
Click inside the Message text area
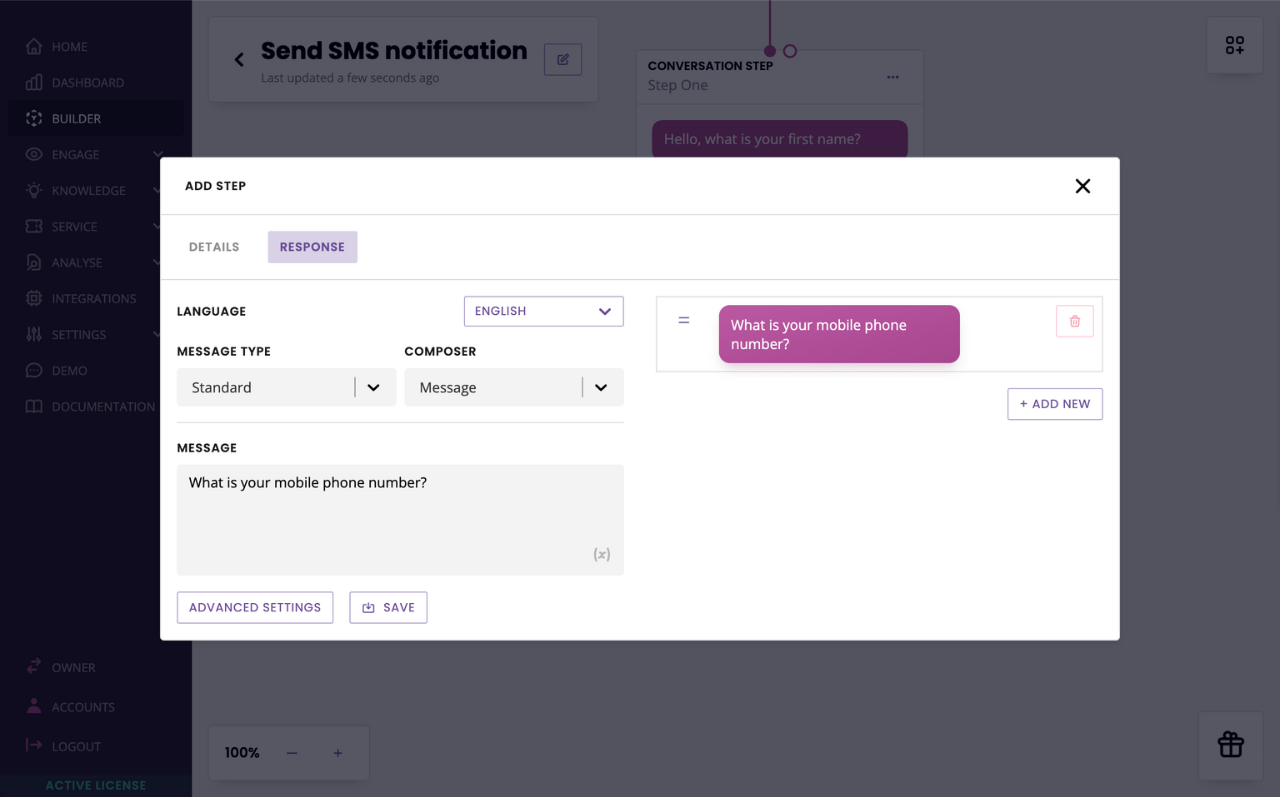[x=400, y=510]
